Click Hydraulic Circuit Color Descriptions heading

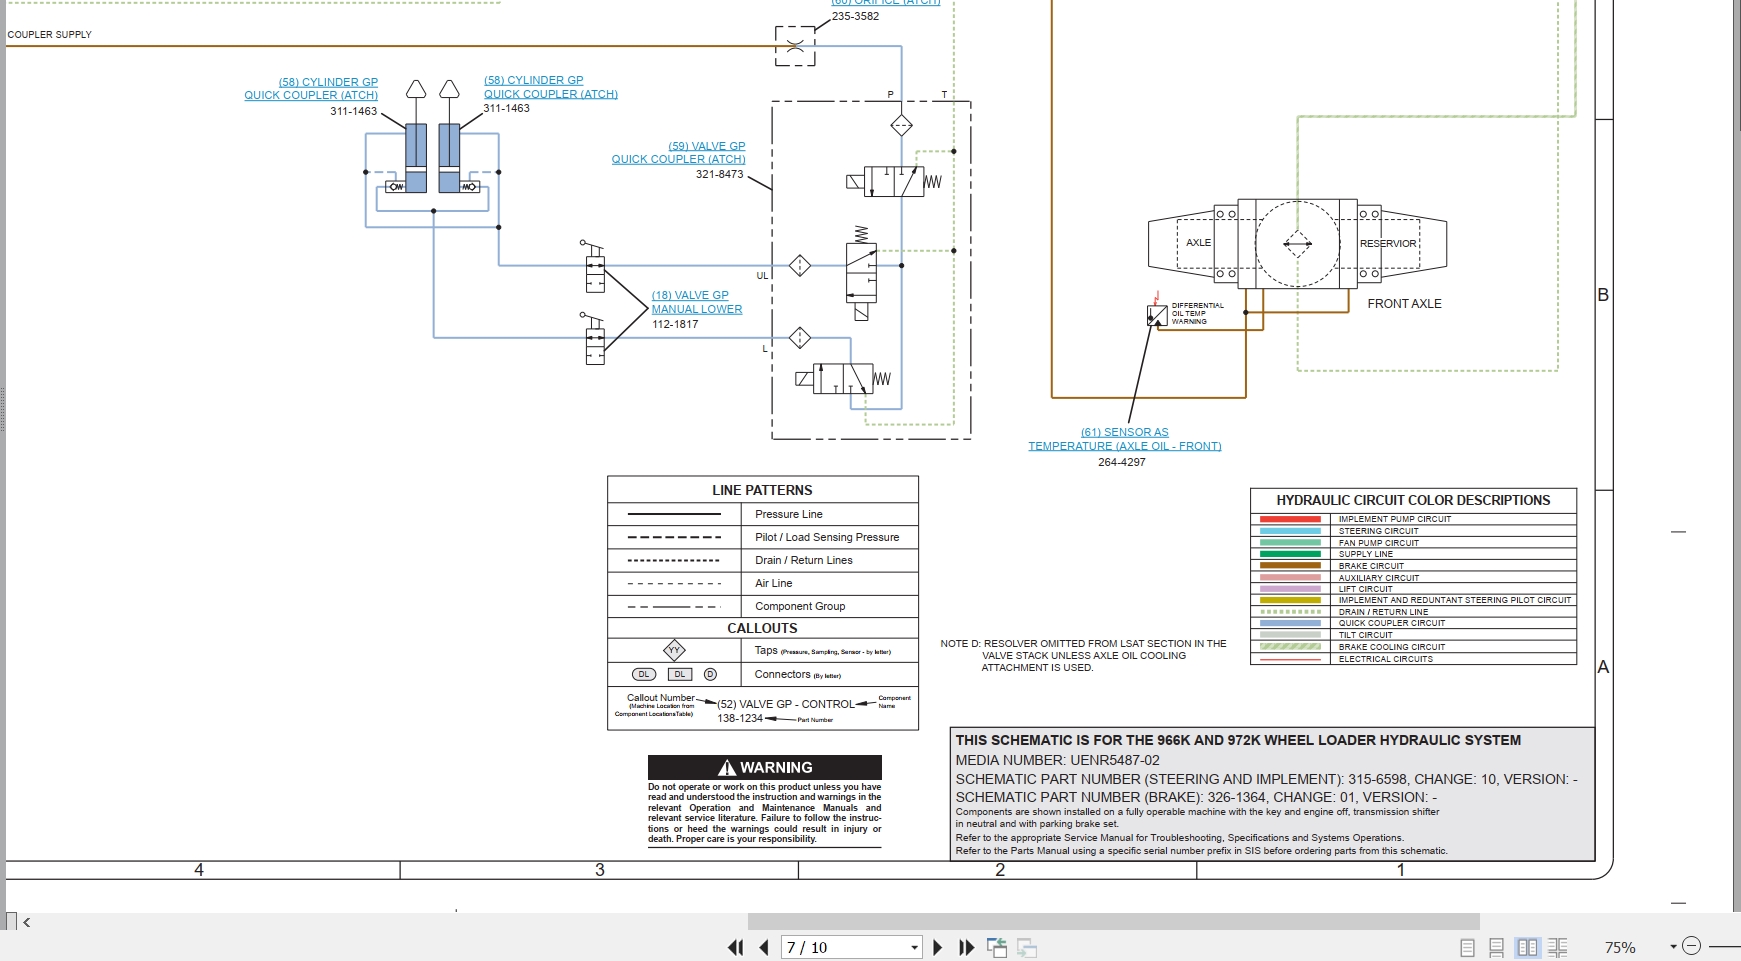coord(1413,500)
